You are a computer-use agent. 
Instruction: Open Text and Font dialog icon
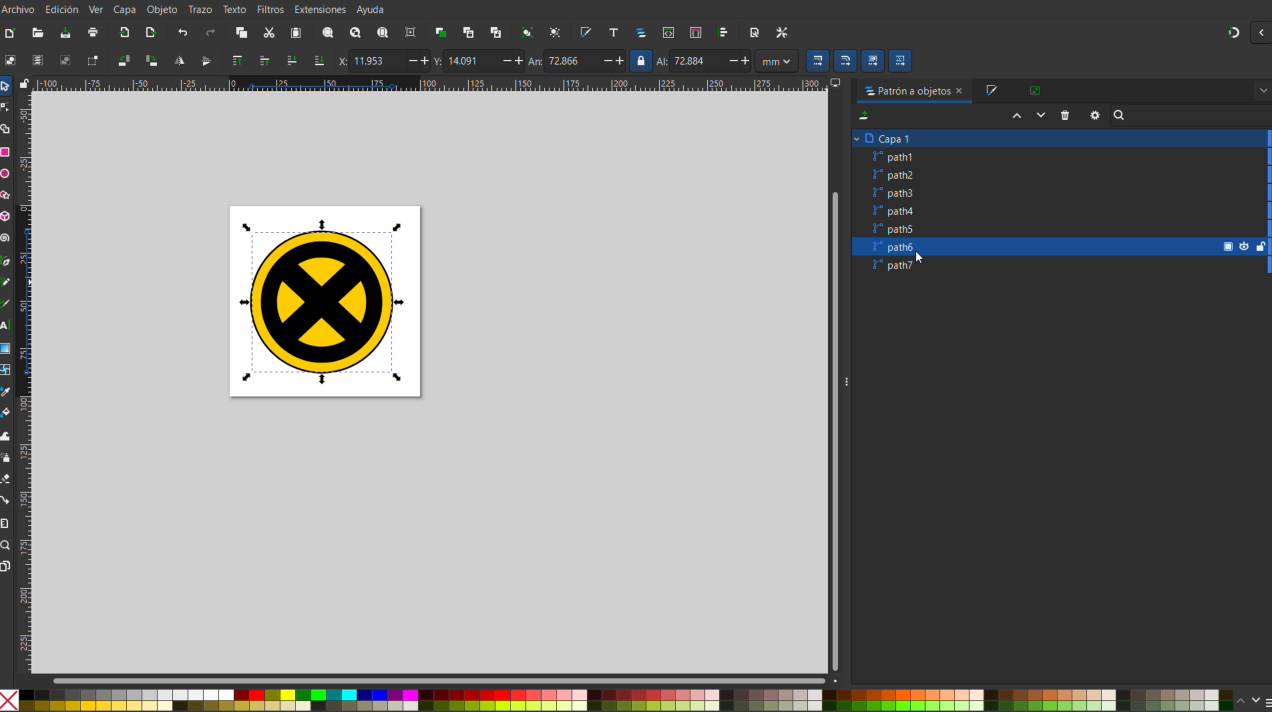[x=614, y=33]
